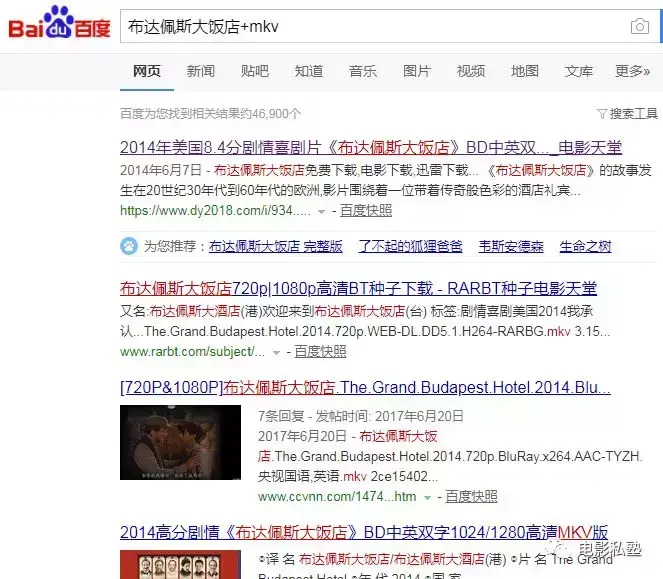The width and height of the screenshot is (663, 579).
Task: Open recommended search 了不起的狐狸爸爸
Action: [x=411, y=246]
